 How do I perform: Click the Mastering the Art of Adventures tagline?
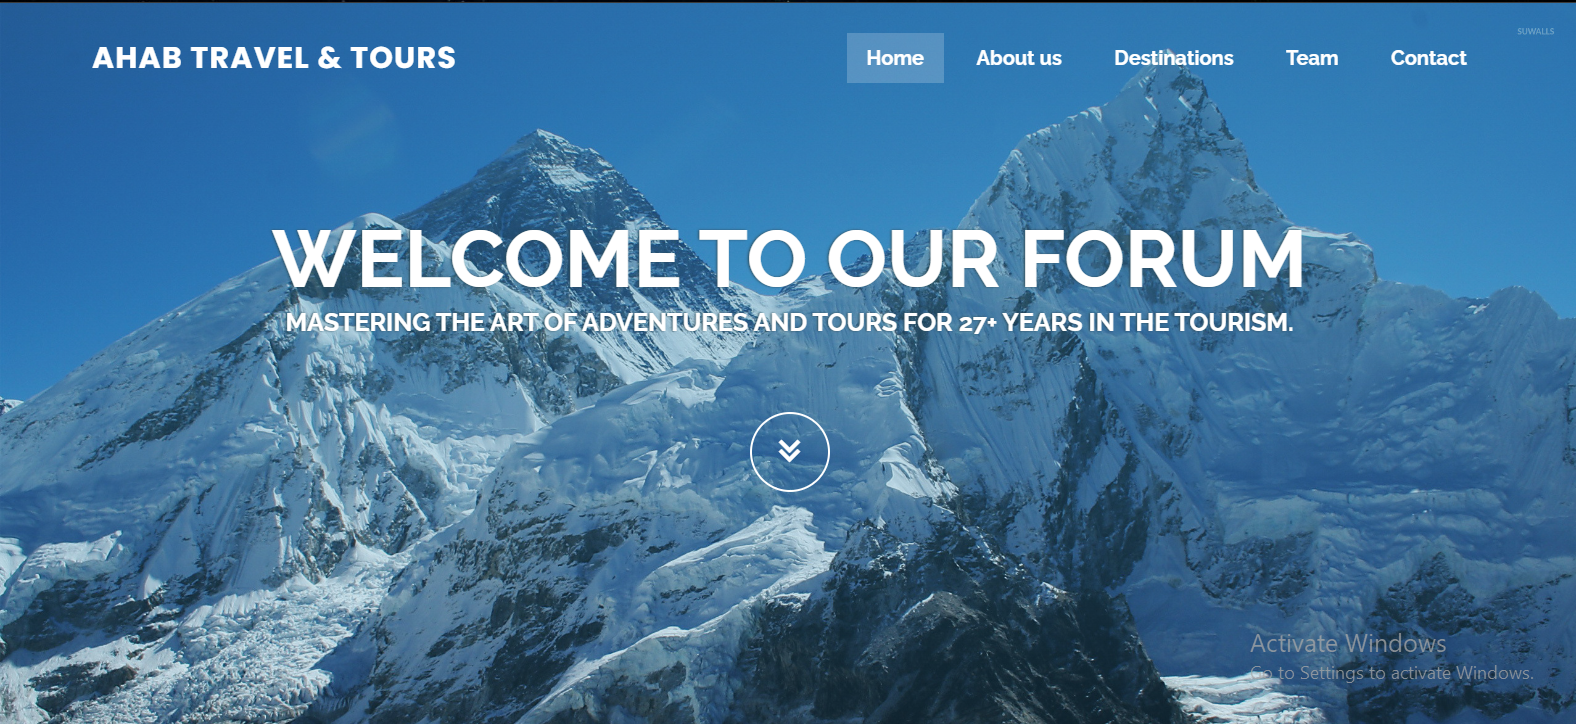coord(789,323)
